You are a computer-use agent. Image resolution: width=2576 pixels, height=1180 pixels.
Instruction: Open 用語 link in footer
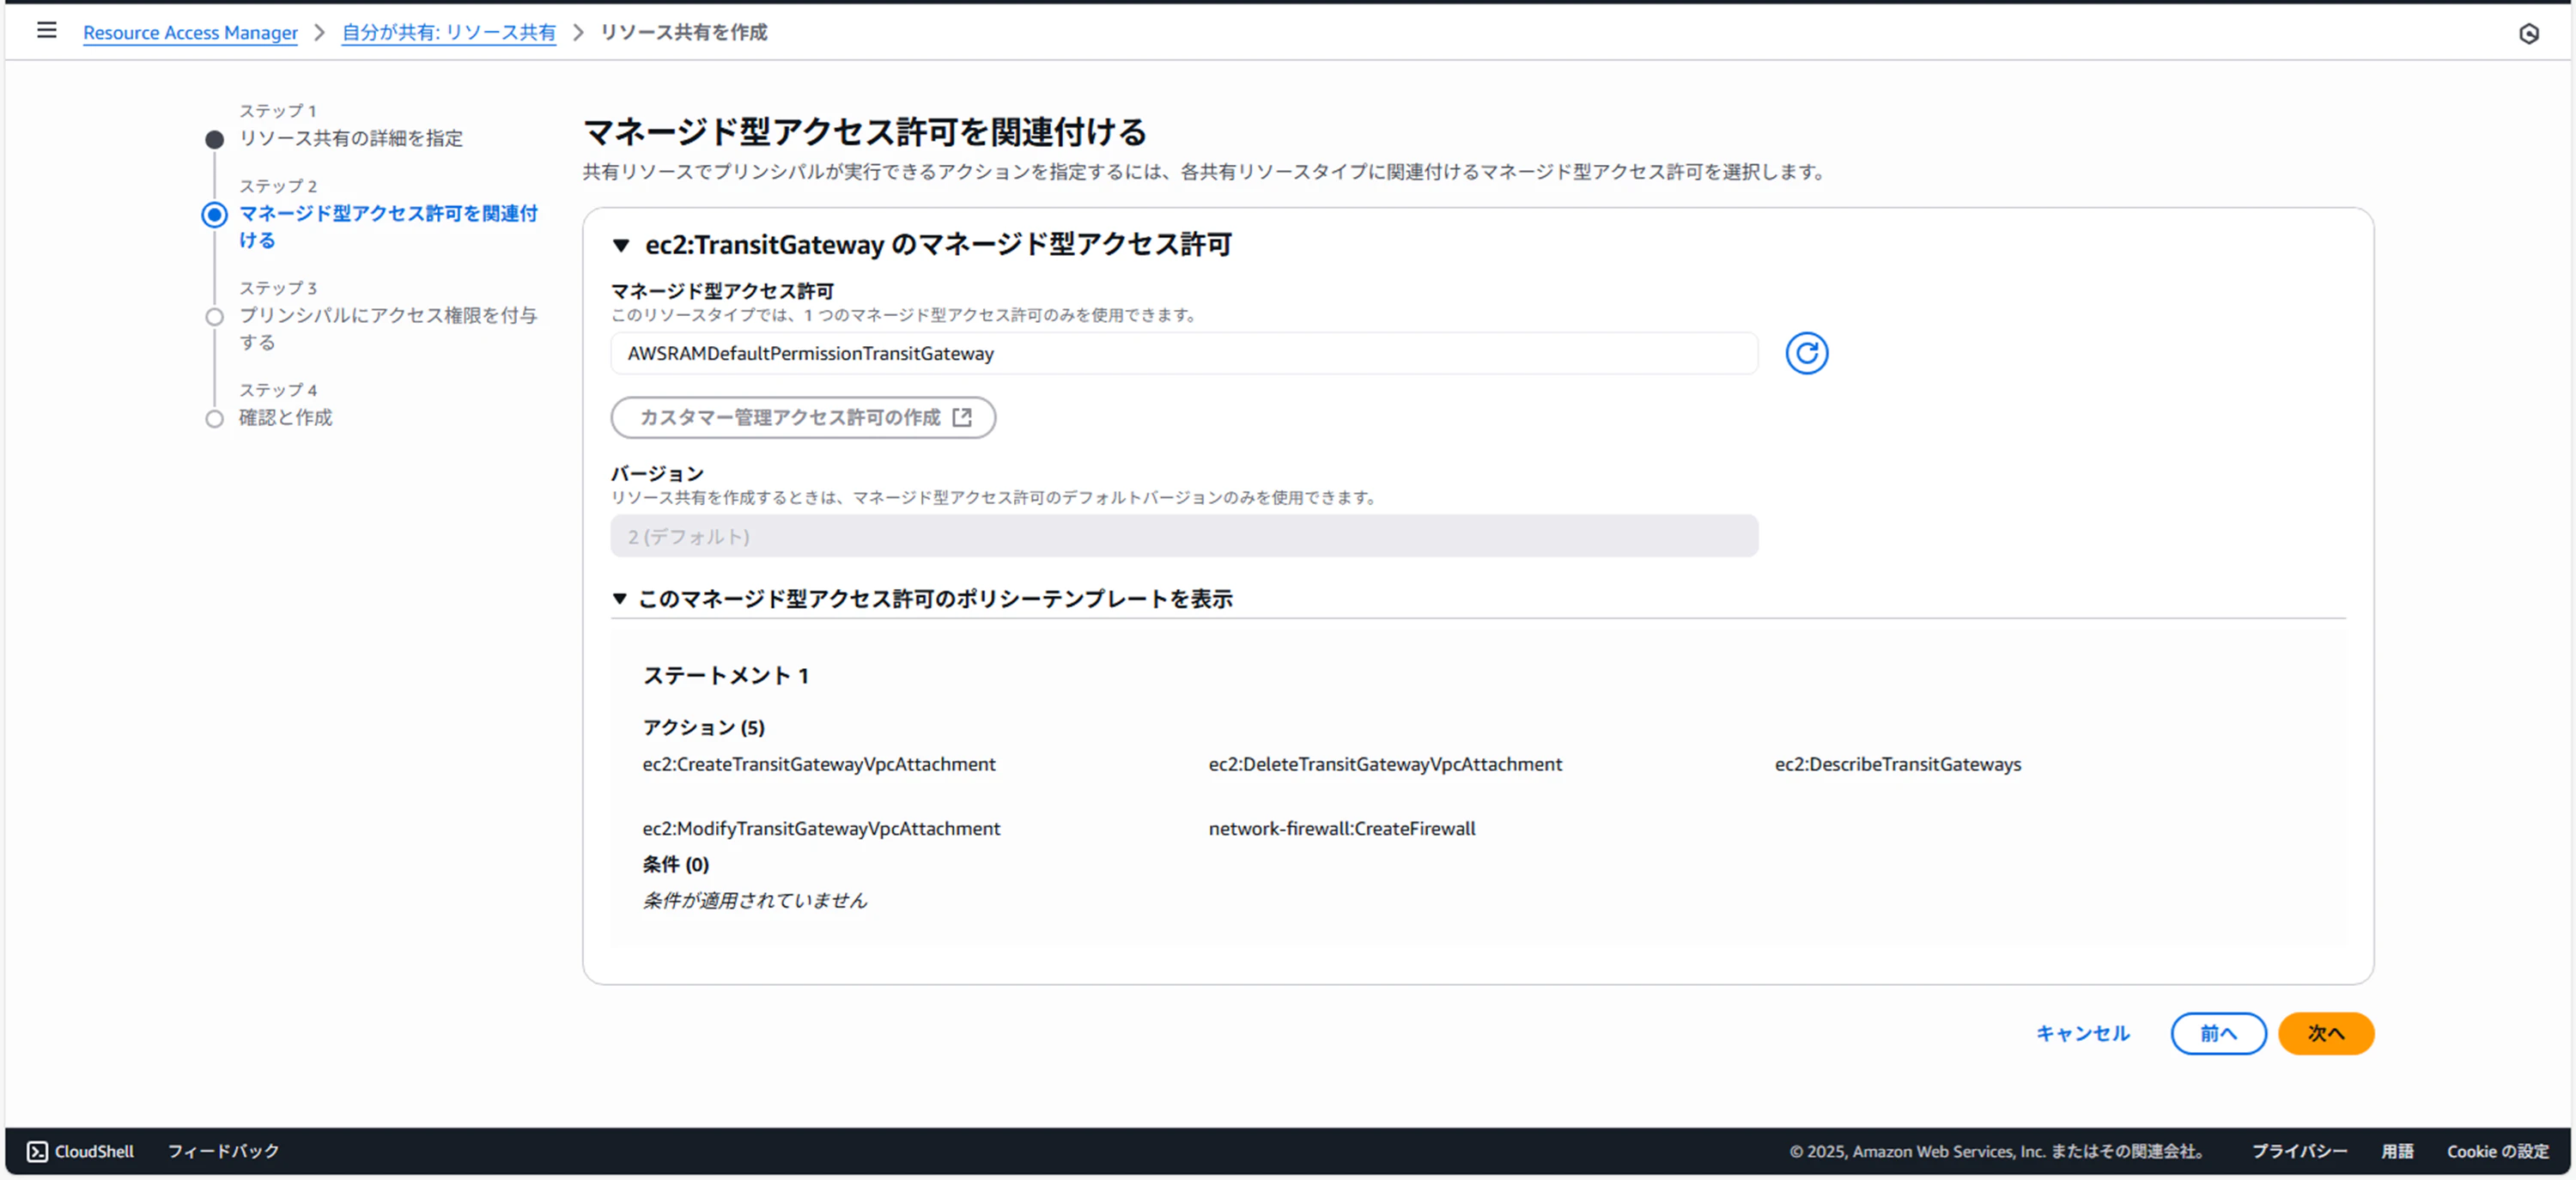point(2397,1151)
